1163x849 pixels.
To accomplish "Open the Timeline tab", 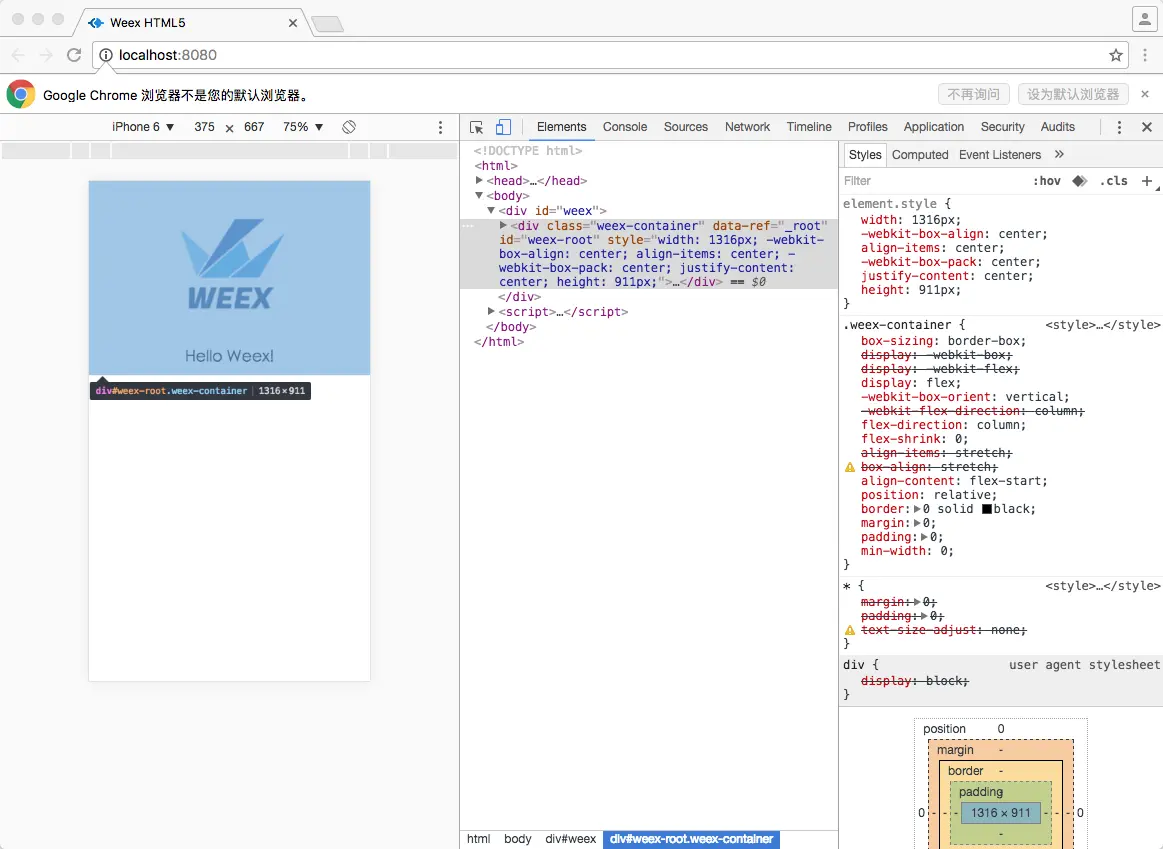I will click(x=808, y=127).
